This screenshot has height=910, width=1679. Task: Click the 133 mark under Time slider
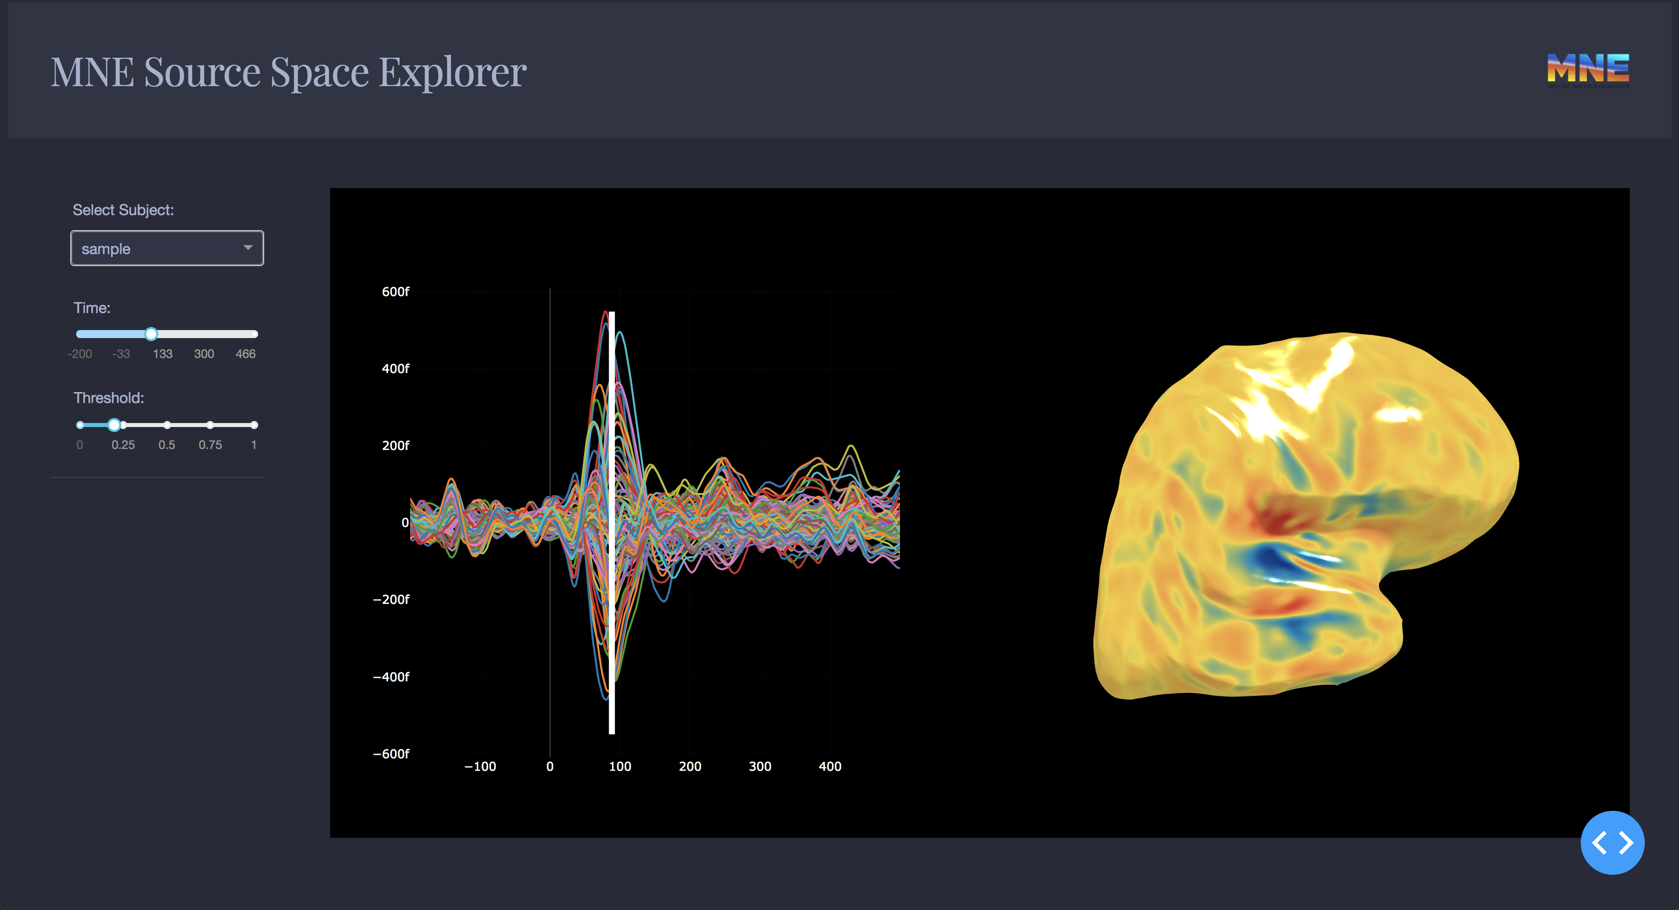pyautogui.click(x=163, y=354)
